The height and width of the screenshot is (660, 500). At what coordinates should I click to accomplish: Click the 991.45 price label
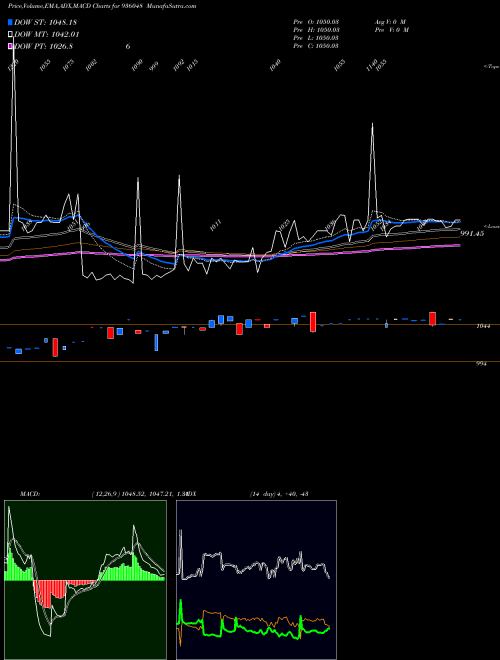click(x=472, y=233)
